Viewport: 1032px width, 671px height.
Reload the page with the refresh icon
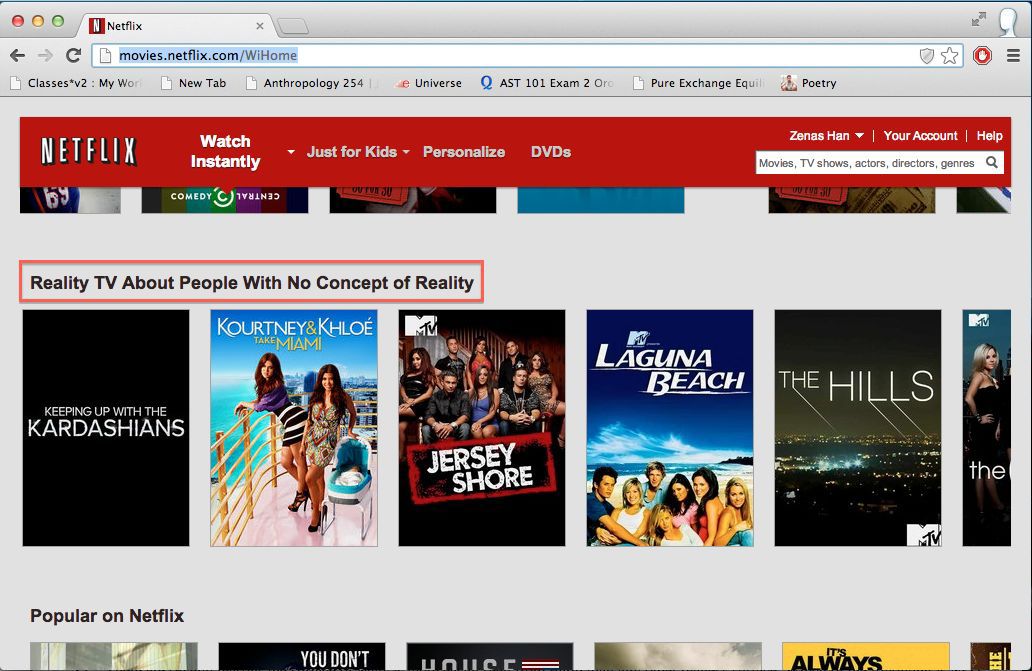coord(73,56)
